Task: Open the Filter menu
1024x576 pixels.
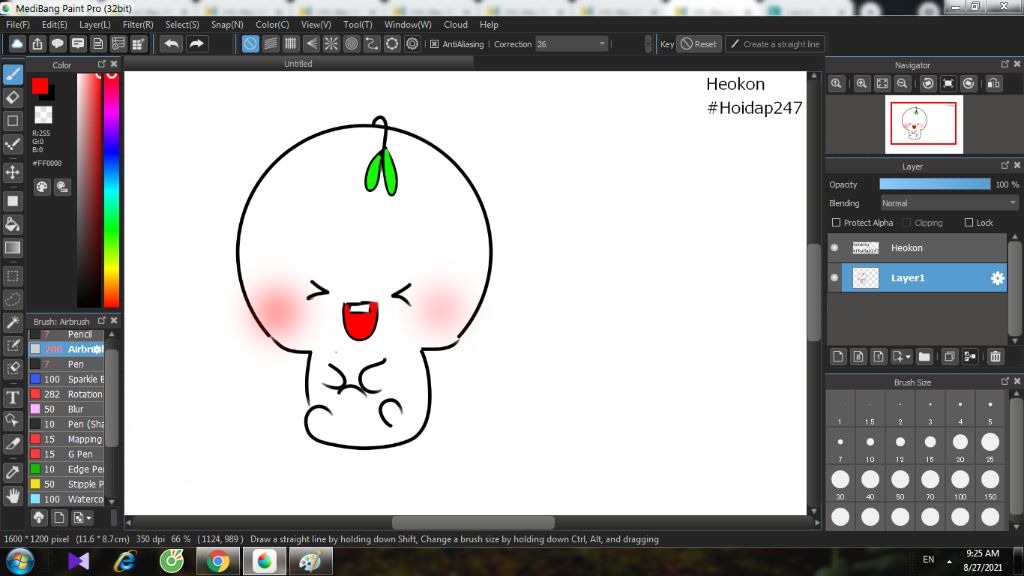Action: click(138, 25)
